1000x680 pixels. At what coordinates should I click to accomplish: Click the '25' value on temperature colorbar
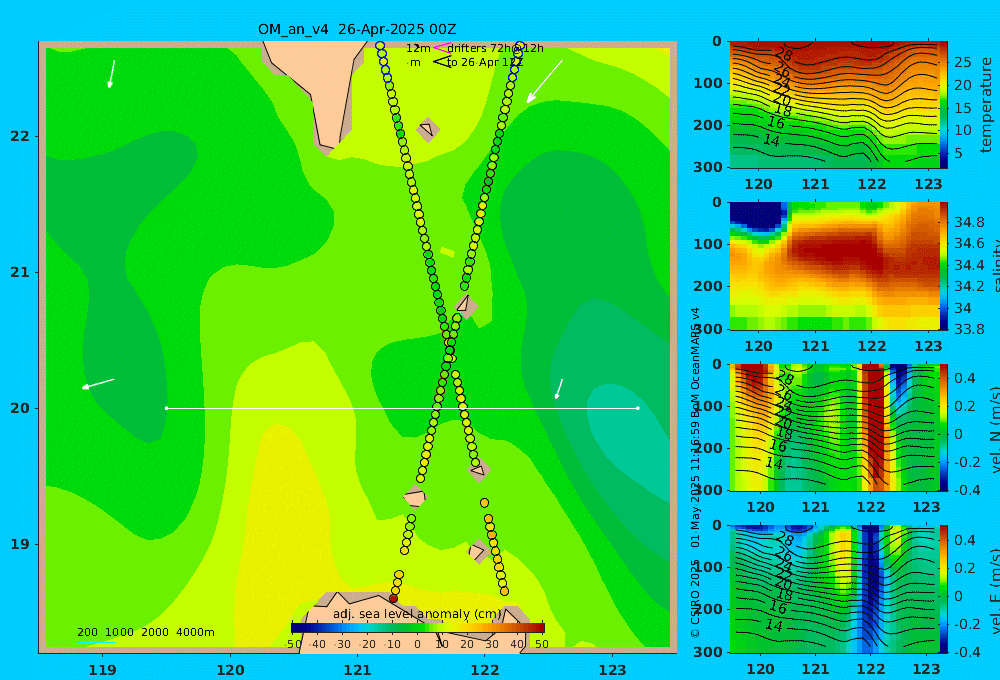963,62
